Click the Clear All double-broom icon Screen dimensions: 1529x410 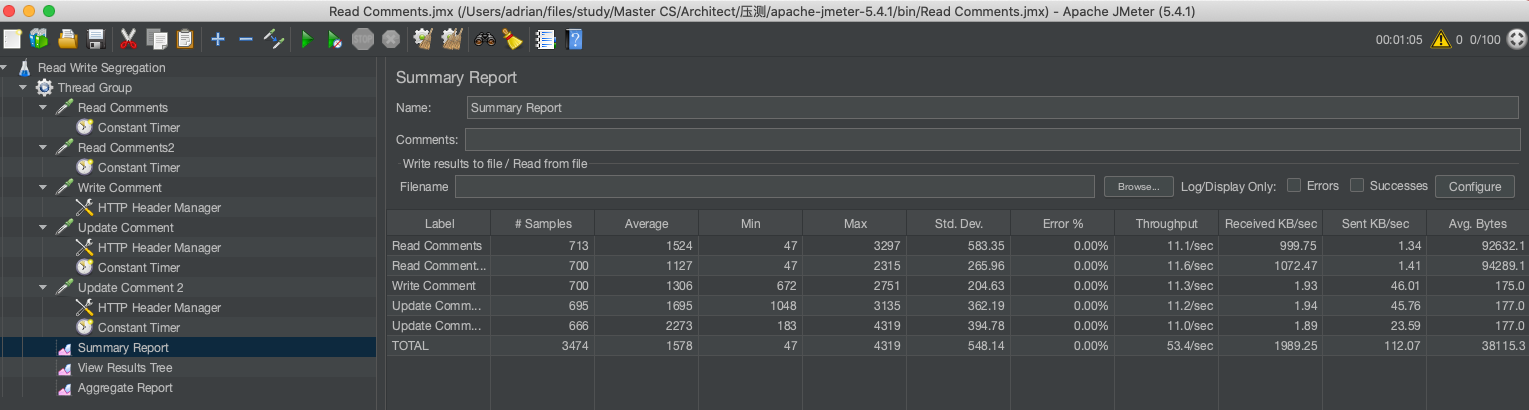click(451, 40)
